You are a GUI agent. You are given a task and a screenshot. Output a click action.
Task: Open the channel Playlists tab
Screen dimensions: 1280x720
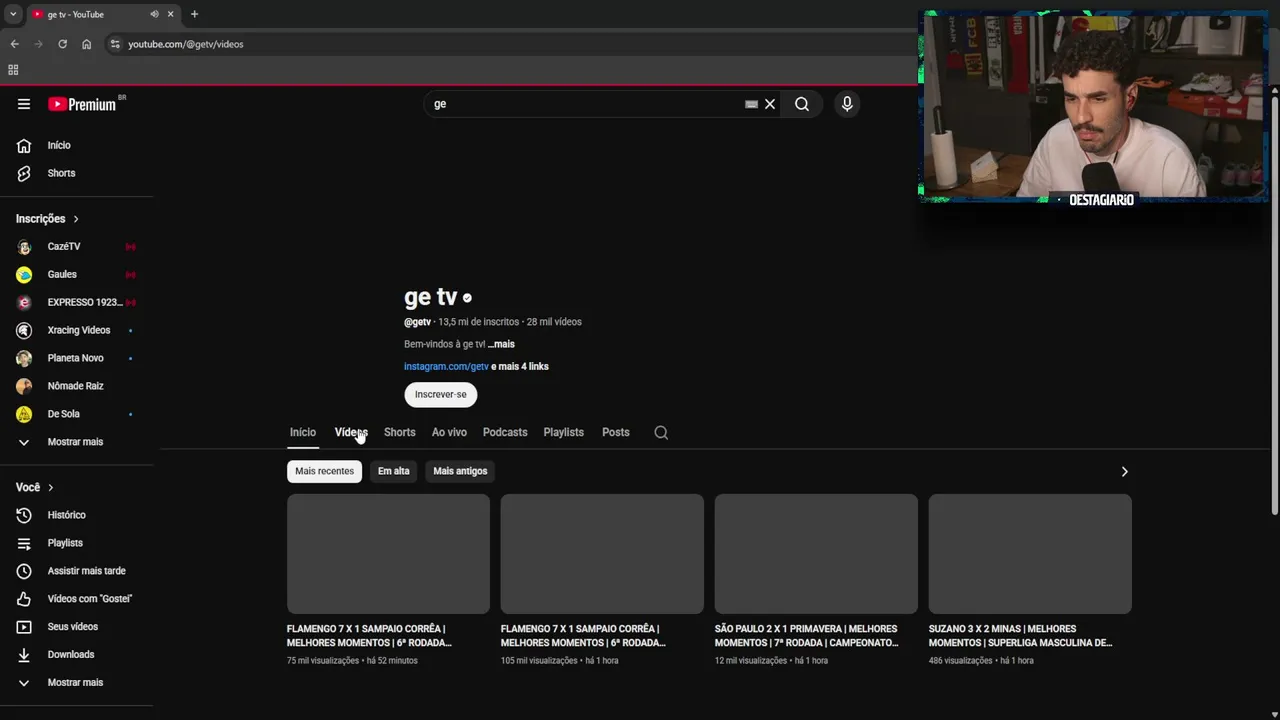point(563,433)
